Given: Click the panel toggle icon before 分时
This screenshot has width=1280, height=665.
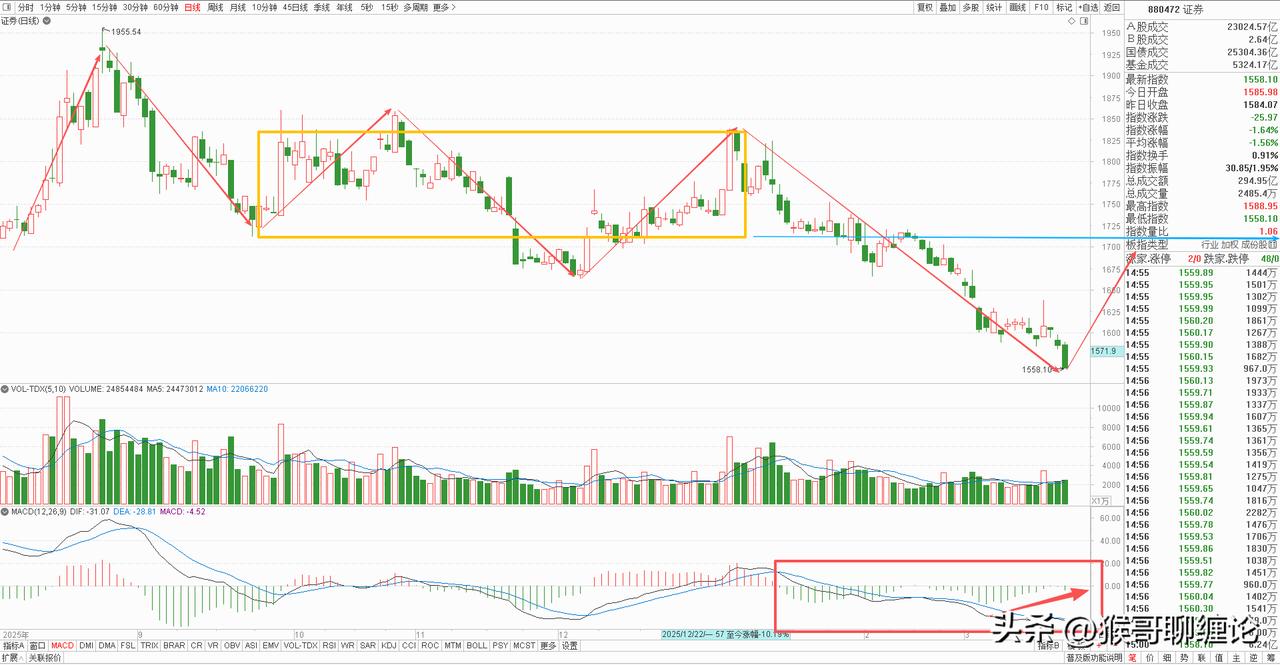Looking at the screenshot, I should point(8,7).
